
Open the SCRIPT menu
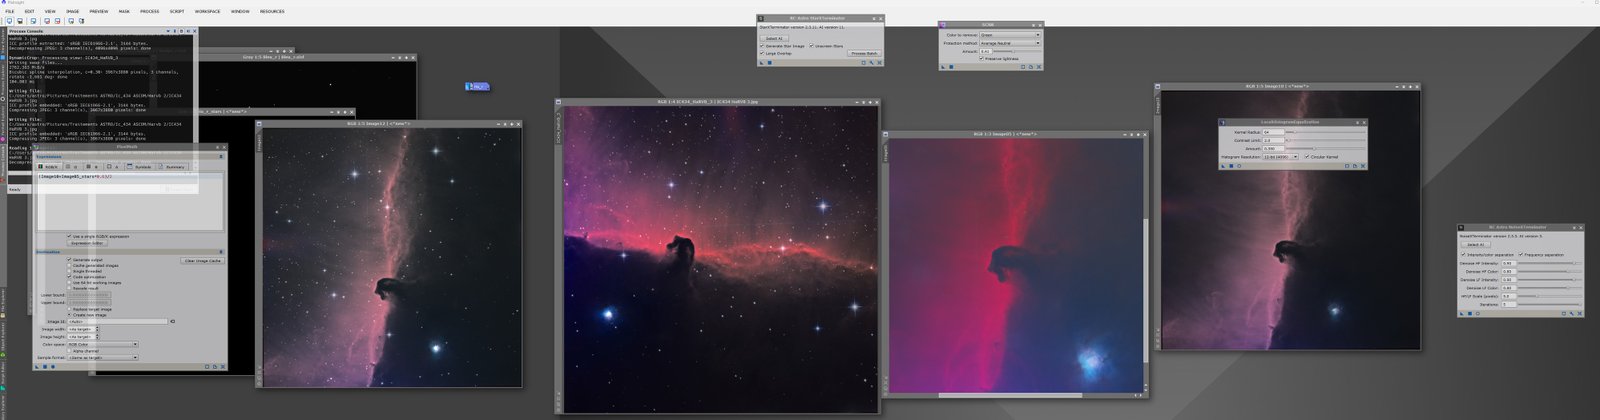tap(177, 11)
